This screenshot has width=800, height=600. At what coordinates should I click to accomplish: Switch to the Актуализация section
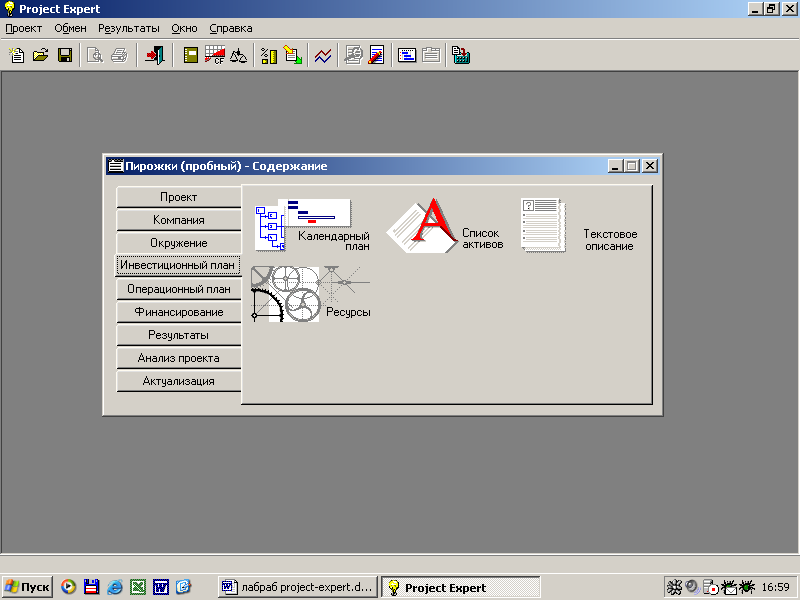tap(179, 381)
